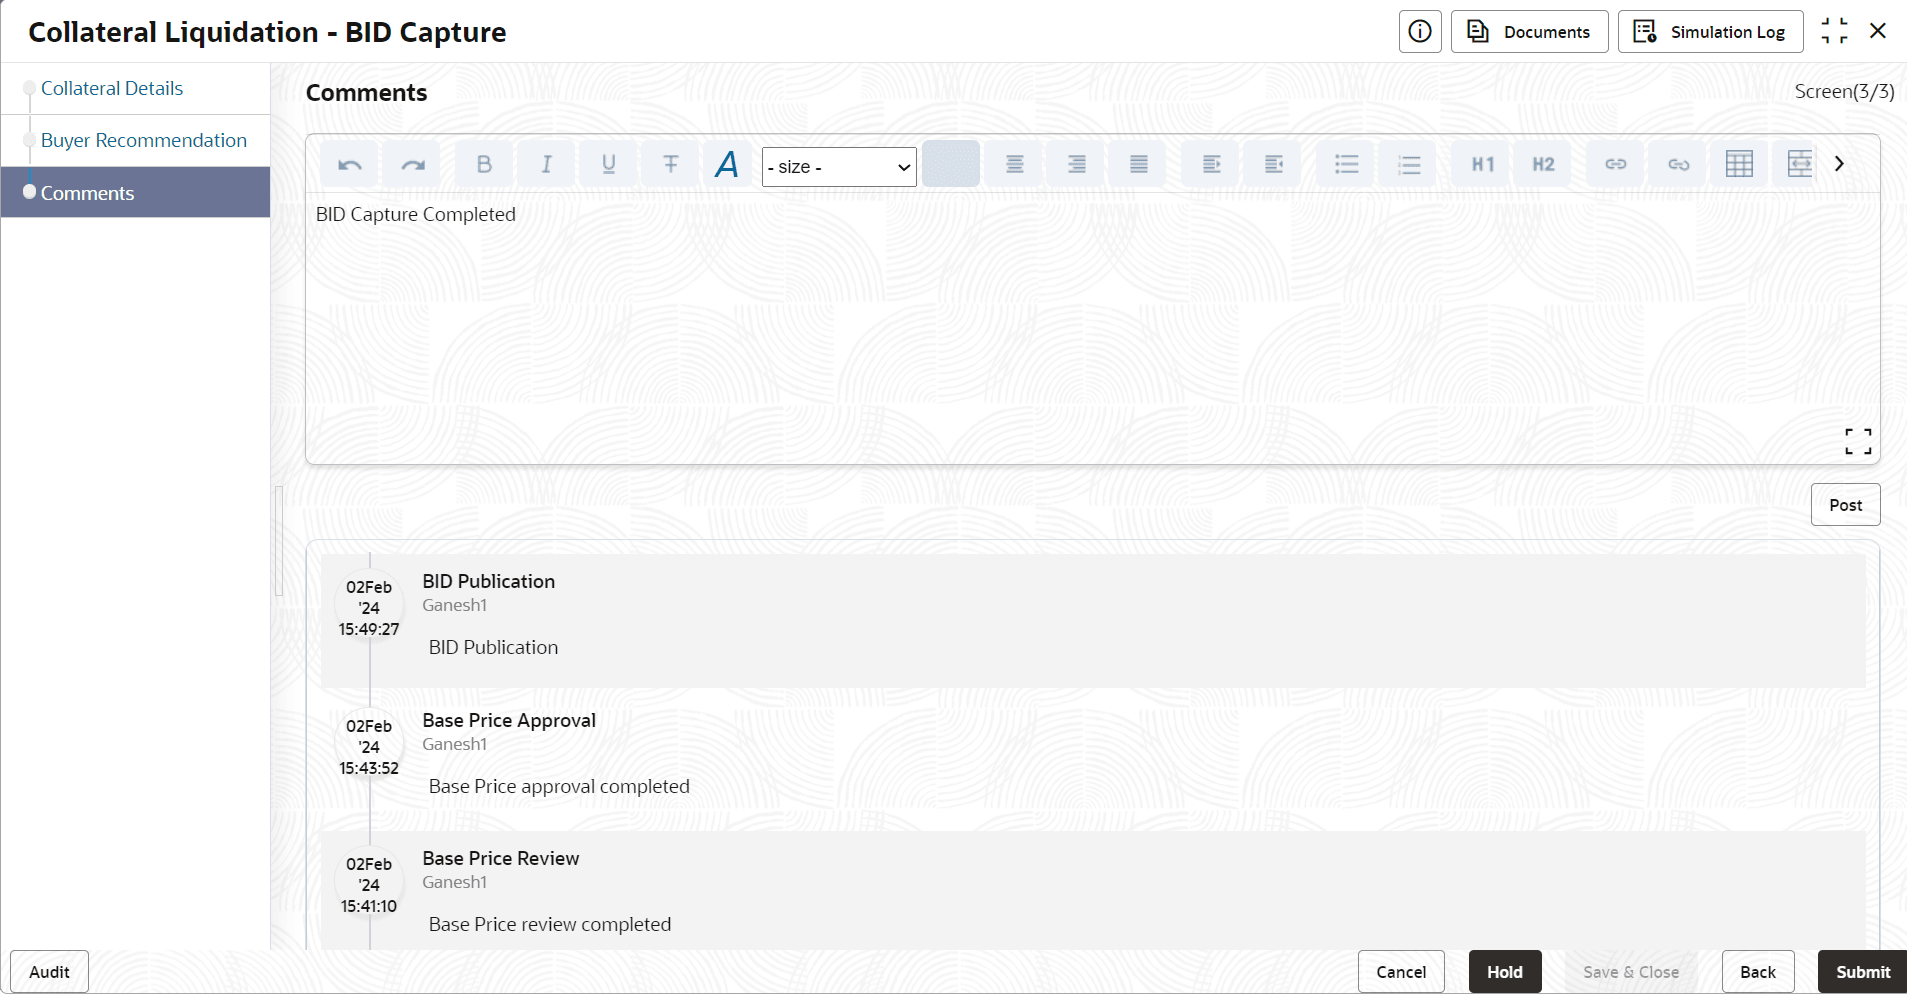
Task: Click the 'Base Price approval completed' comment text
Action: (x=559, y=786)
